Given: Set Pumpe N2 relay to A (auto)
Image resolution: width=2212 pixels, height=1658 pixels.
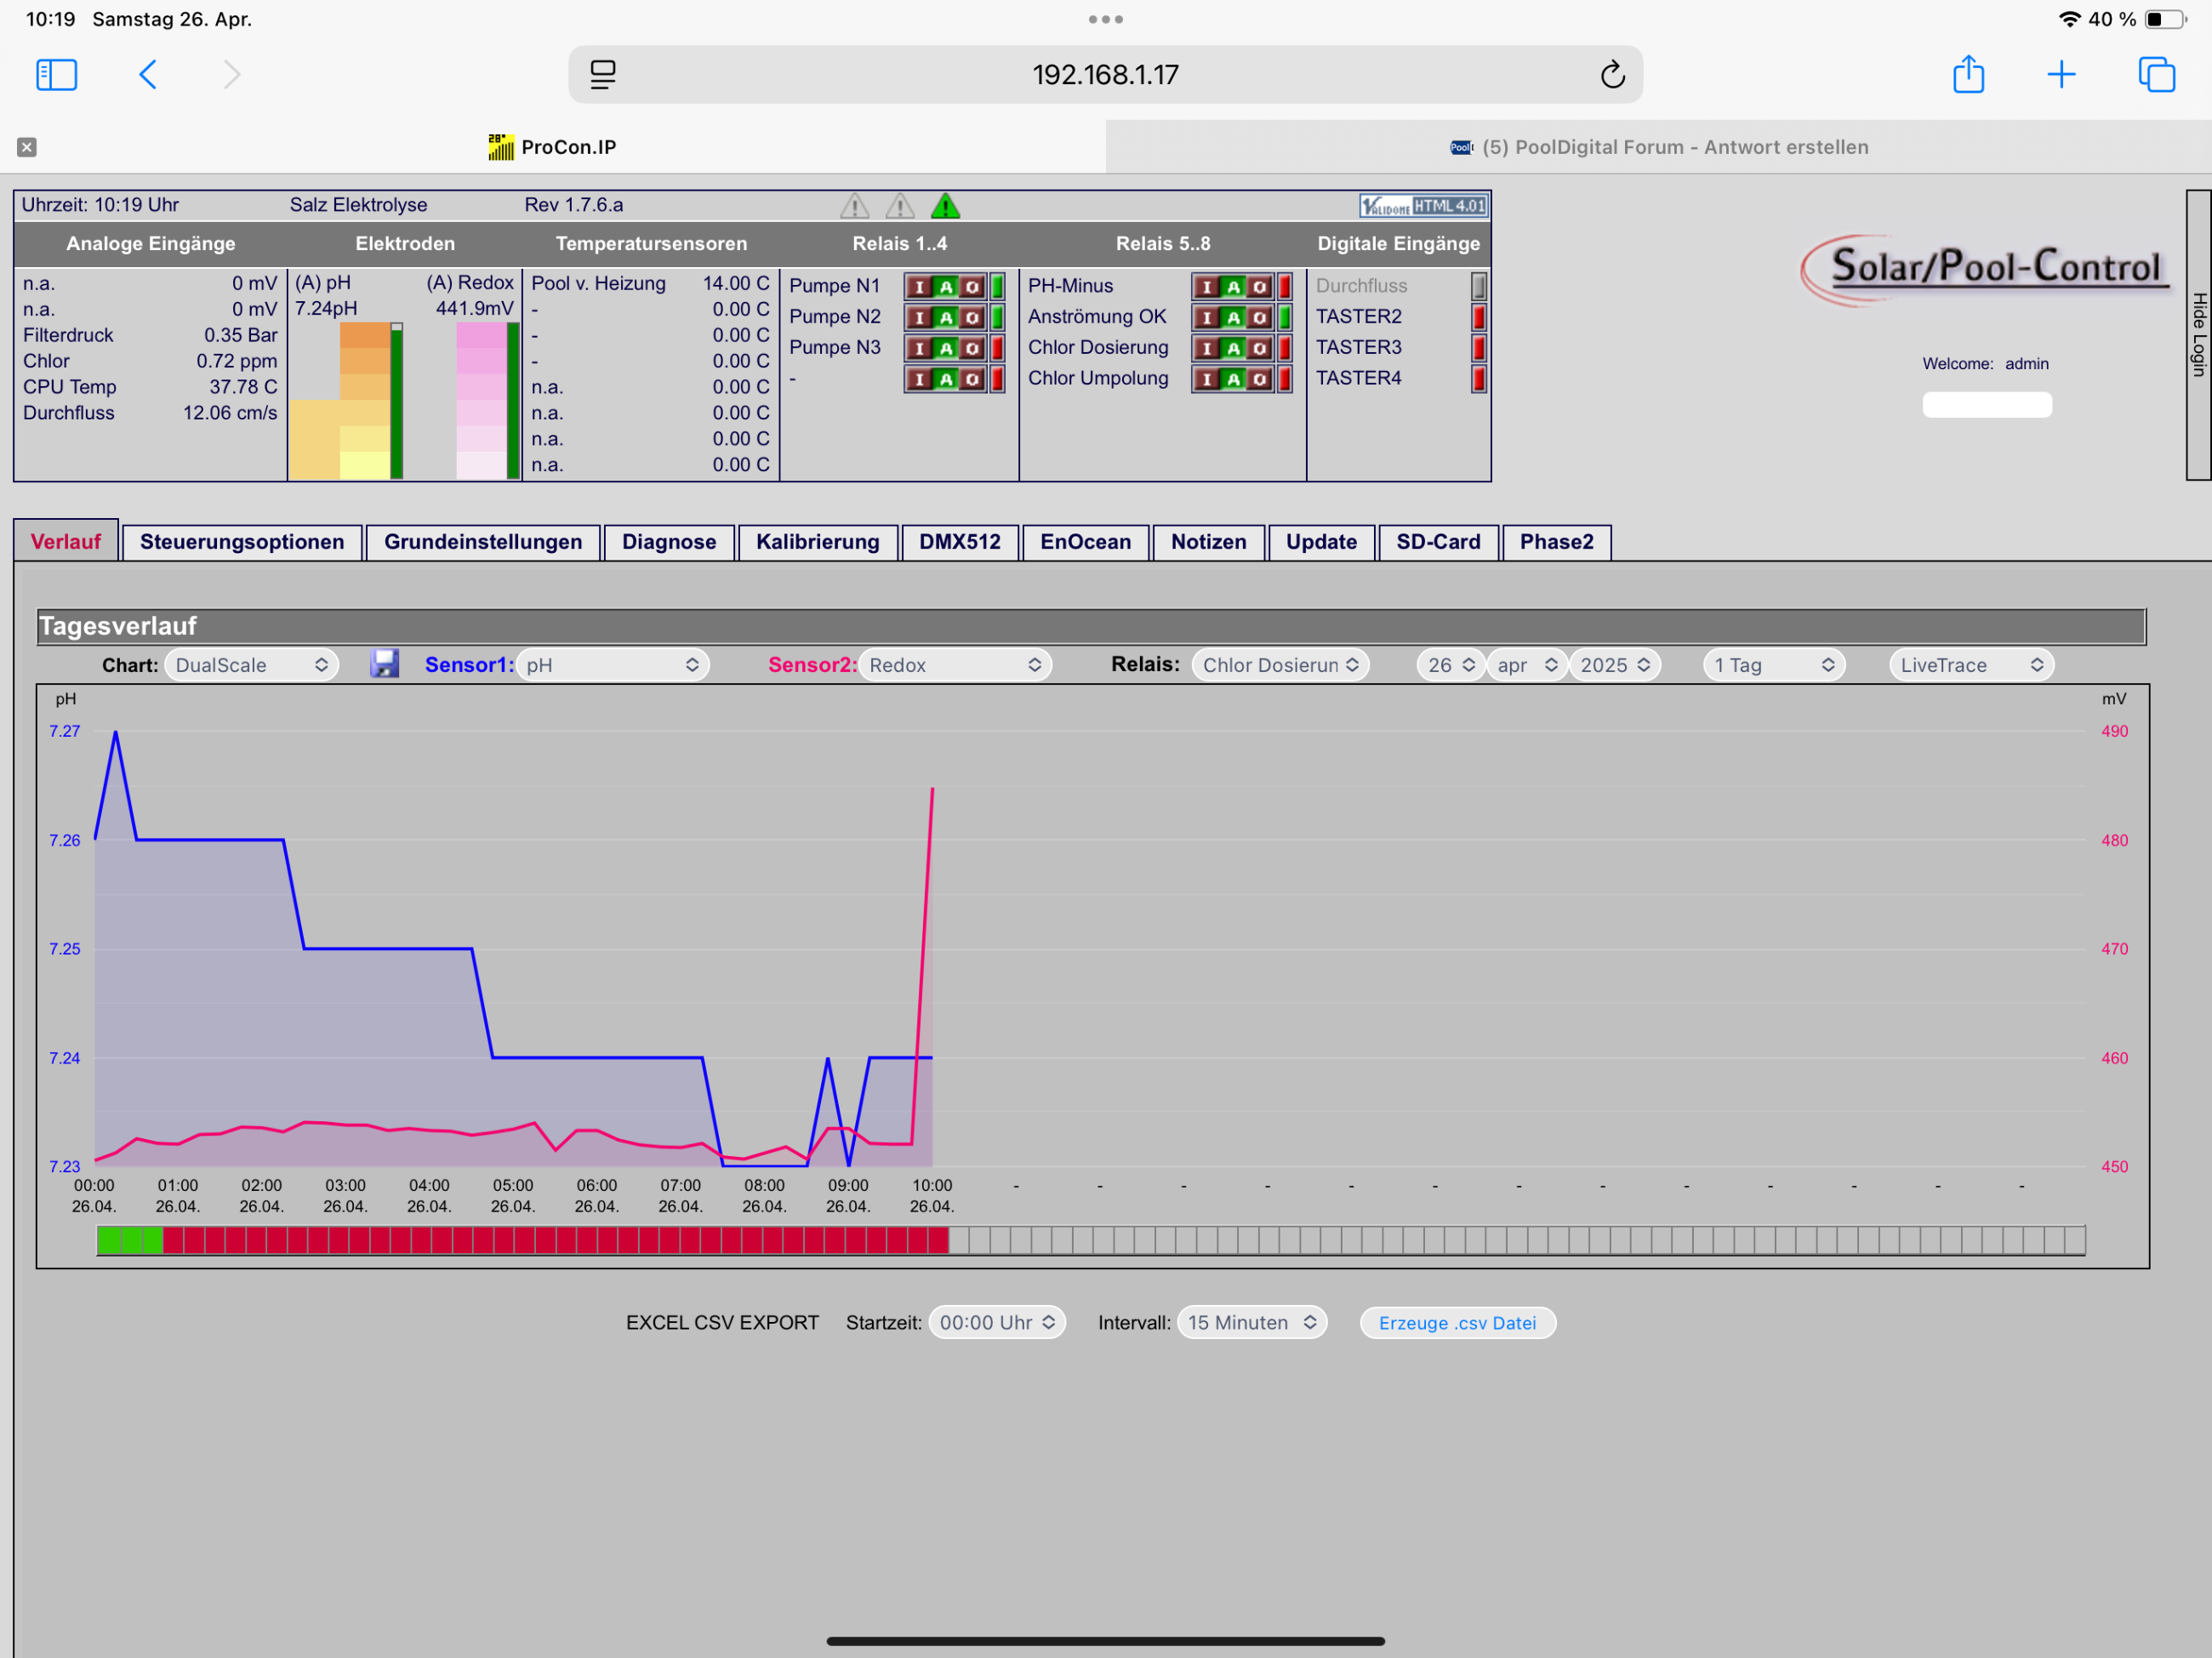Looking at the screenshot, I should click(x=946, y=318).
